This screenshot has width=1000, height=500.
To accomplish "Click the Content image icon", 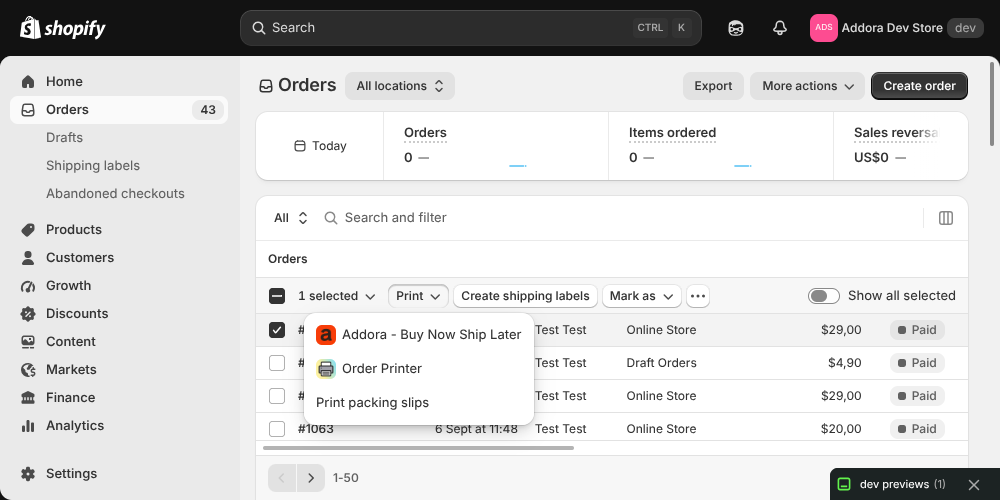I will point(28,342).
